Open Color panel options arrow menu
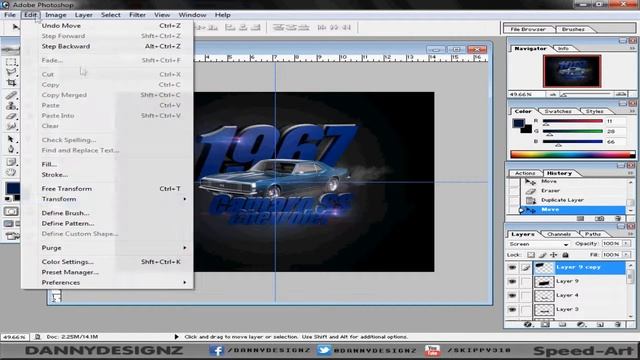 point(632,111)
